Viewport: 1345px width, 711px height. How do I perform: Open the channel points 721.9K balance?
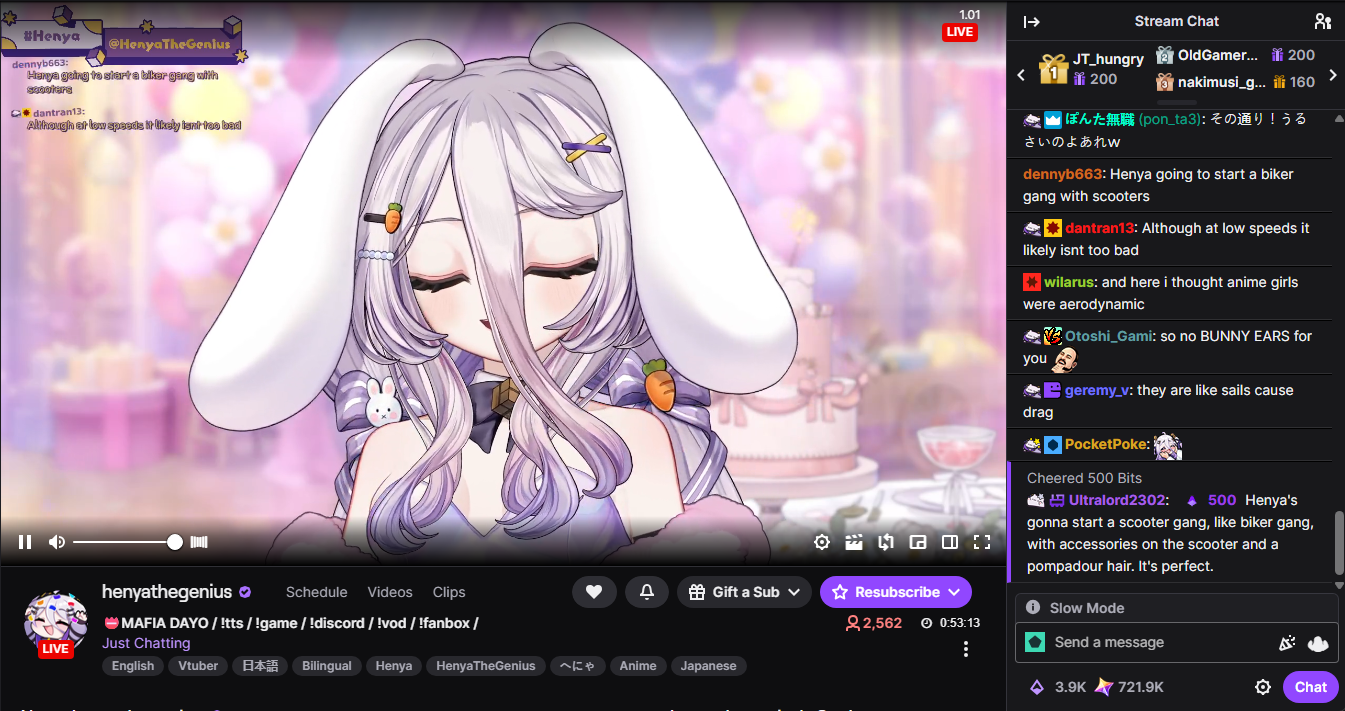[x=1129, y=687]
